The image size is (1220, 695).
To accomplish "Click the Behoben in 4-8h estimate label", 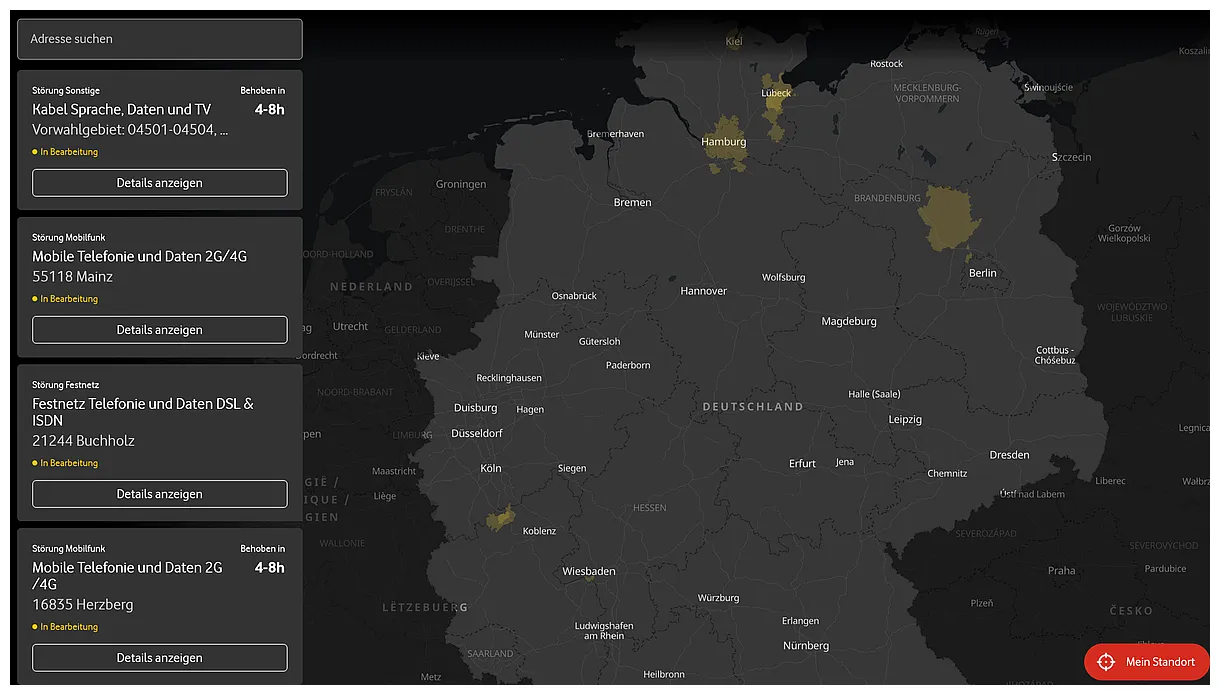I will point(264,100).
